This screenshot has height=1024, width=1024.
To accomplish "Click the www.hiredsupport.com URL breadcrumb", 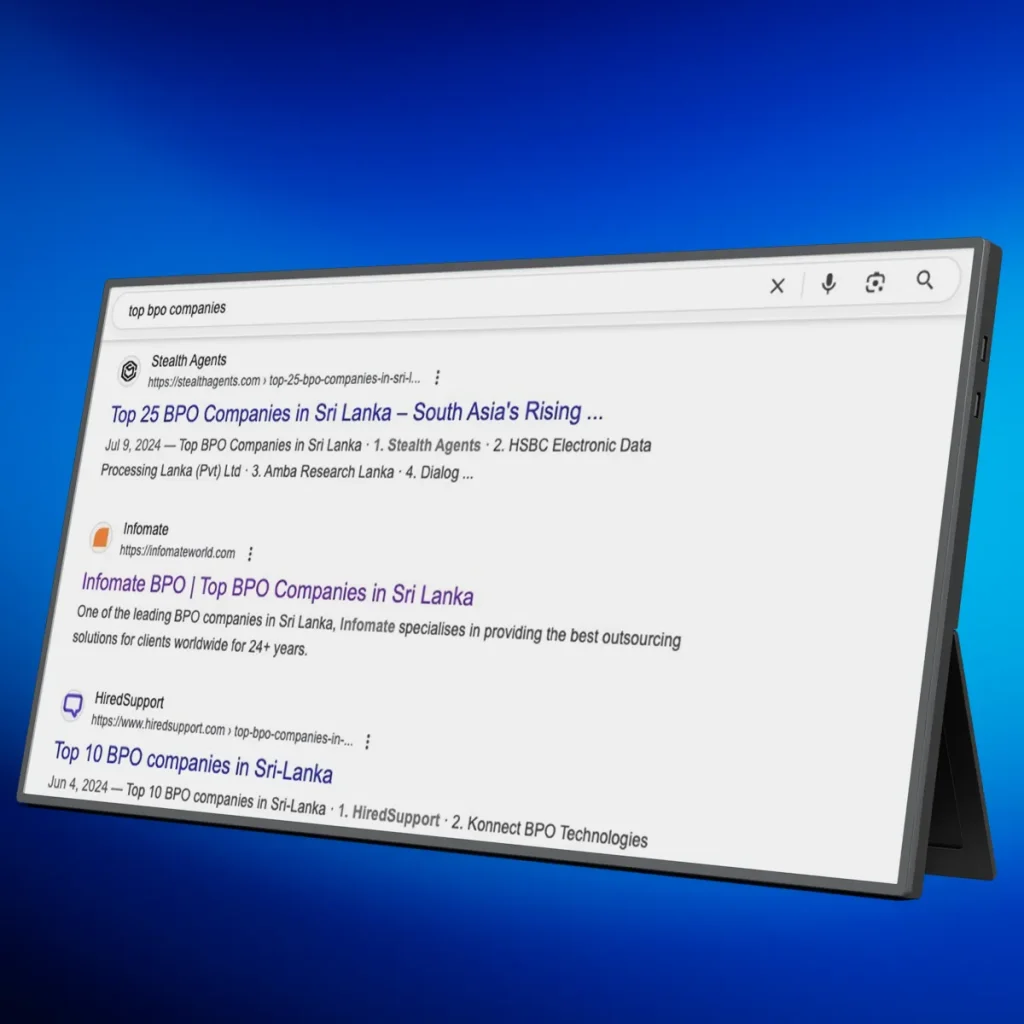I will 222,731.
